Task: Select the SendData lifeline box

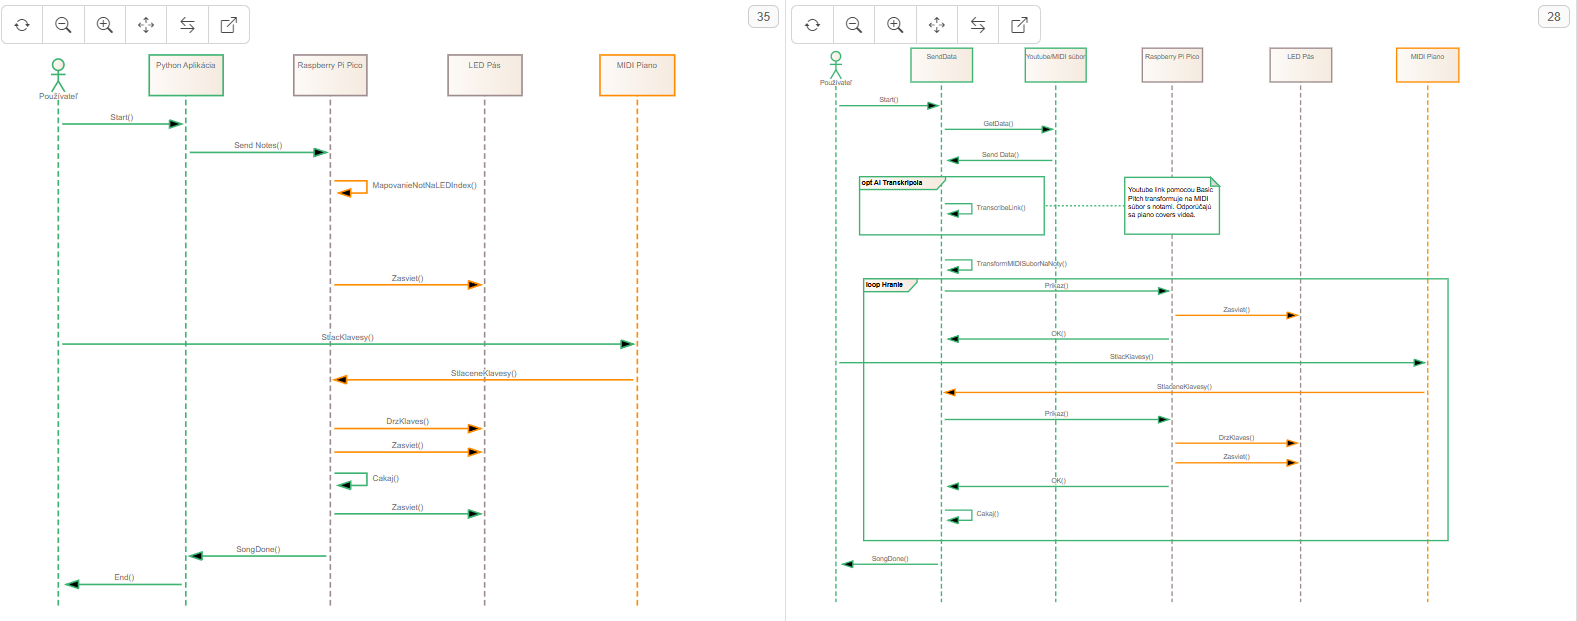Action: click(941, 65)
